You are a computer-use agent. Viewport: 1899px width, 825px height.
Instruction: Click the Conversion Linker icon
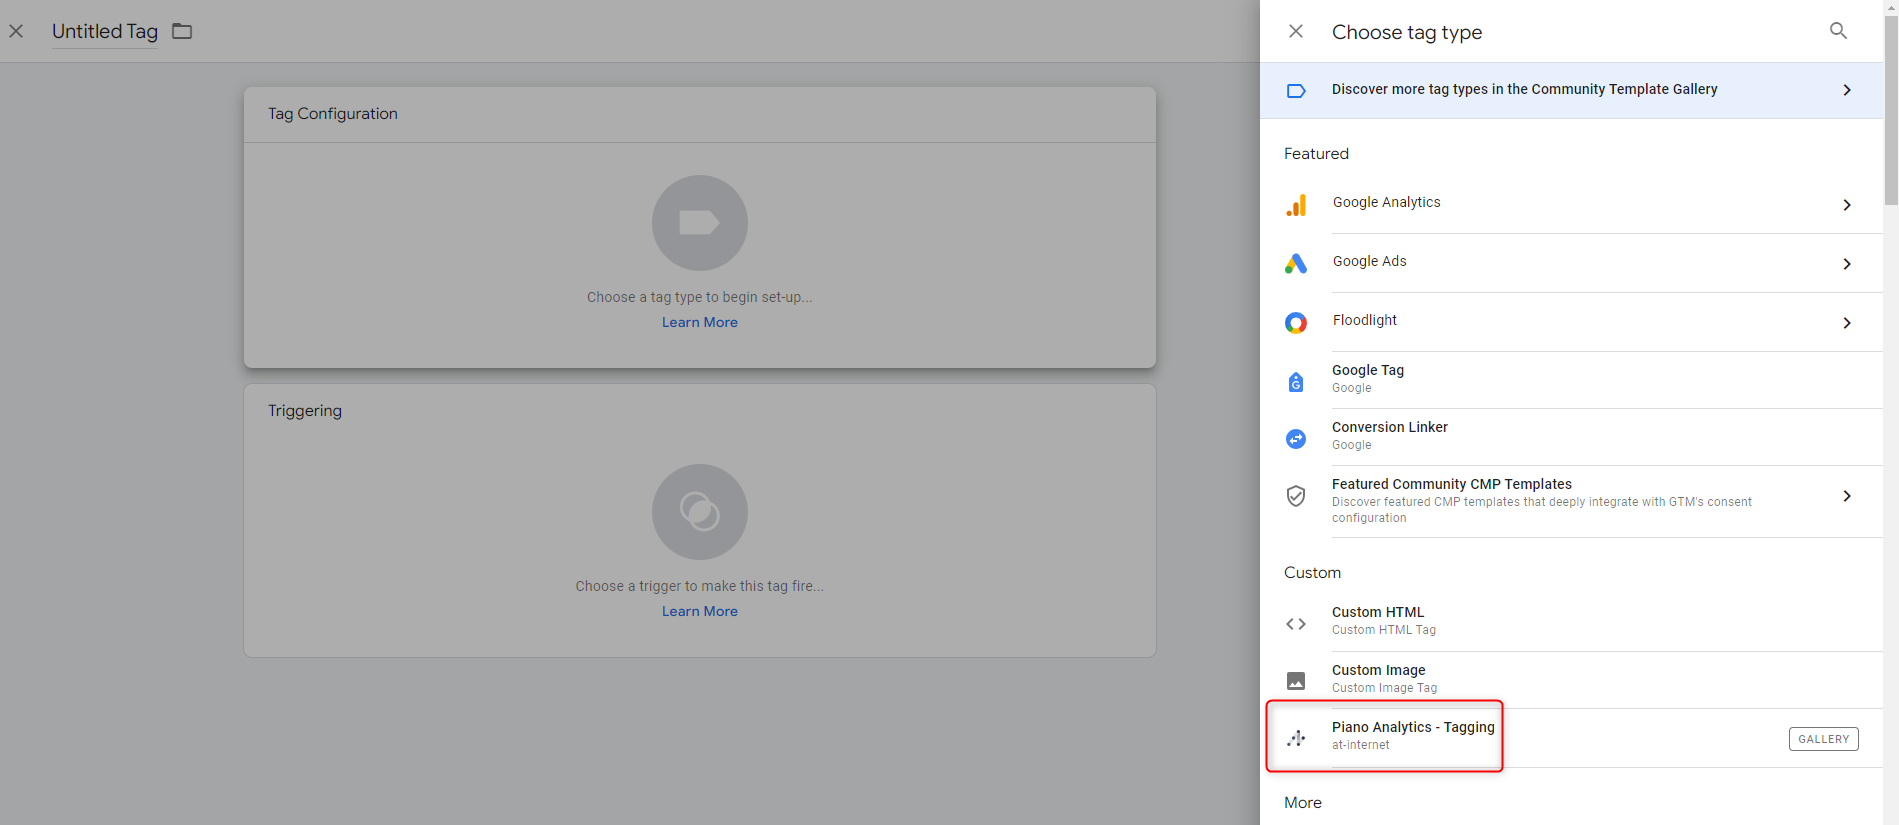click(1296, 438)
